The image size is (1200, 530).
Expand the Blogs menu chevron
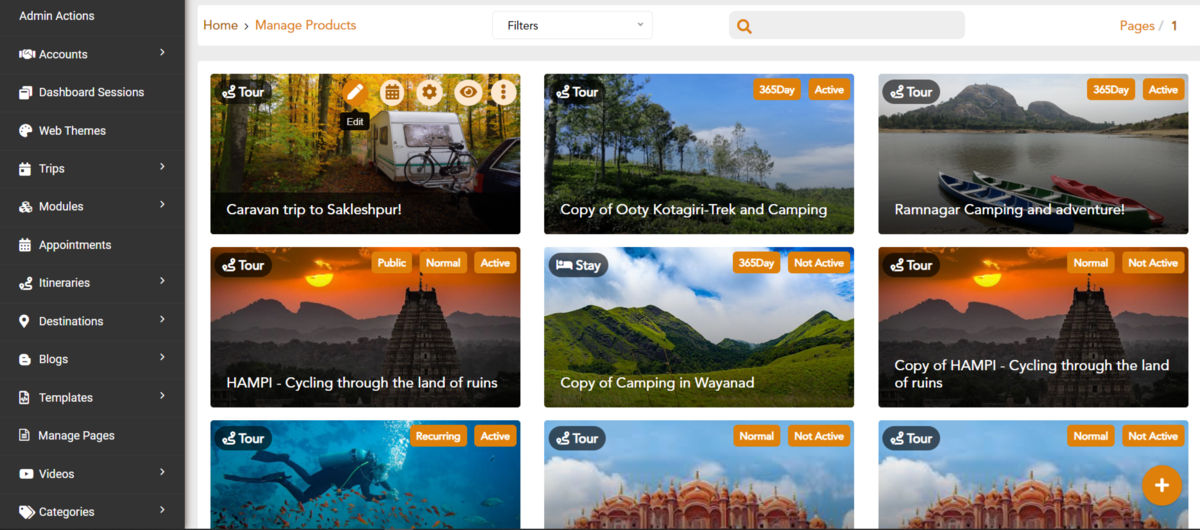[x=162, y=357]
